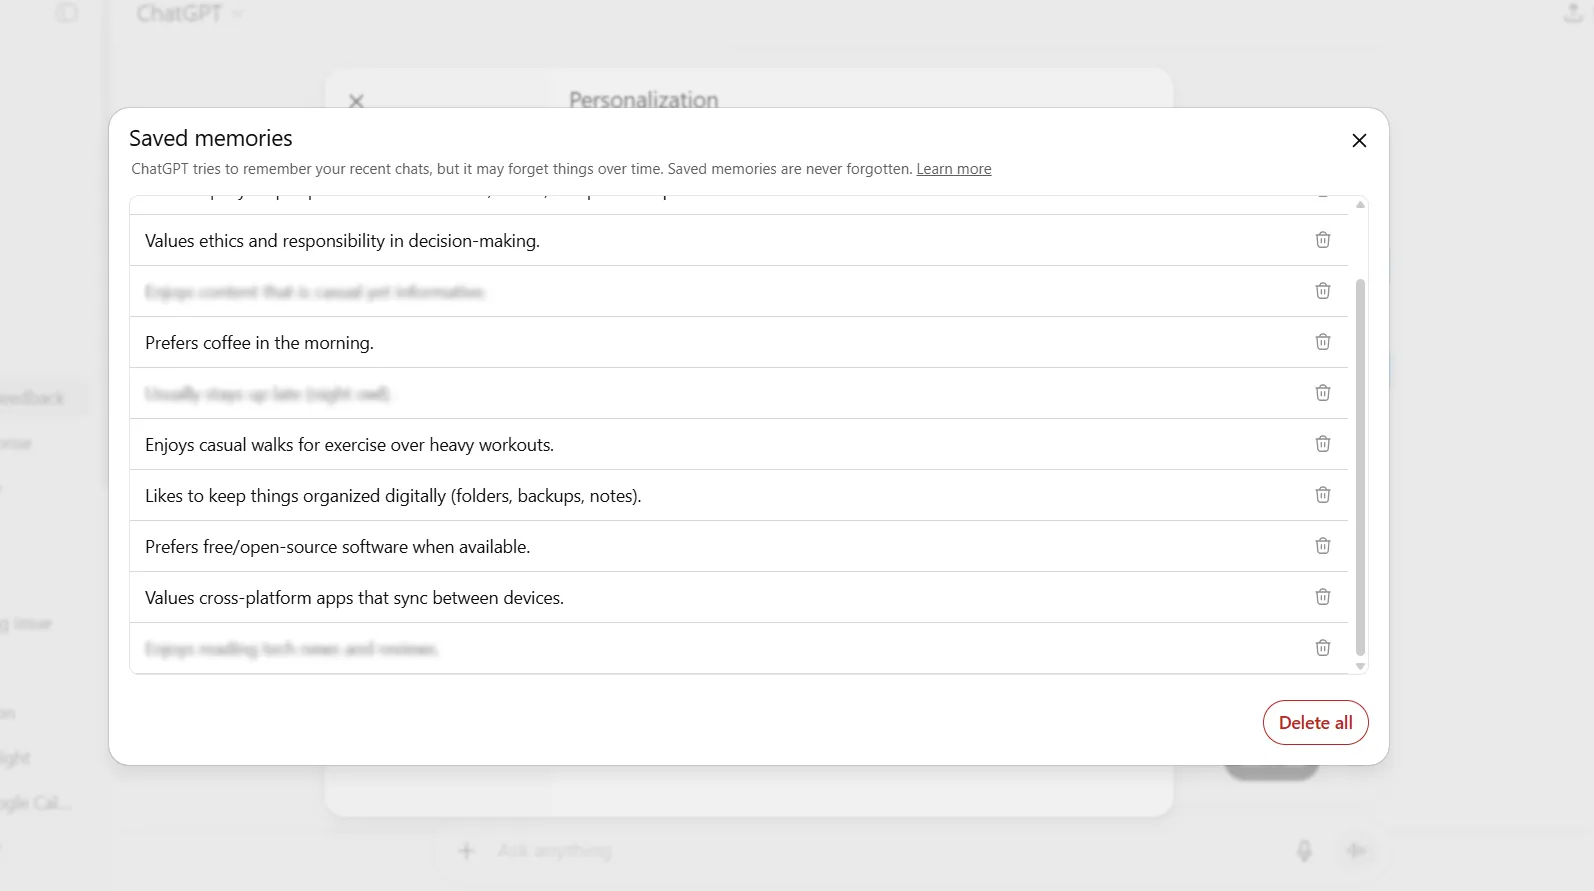
Task: Delete the 'Values cross-platform apps' memory
Action: (1322, 597)
